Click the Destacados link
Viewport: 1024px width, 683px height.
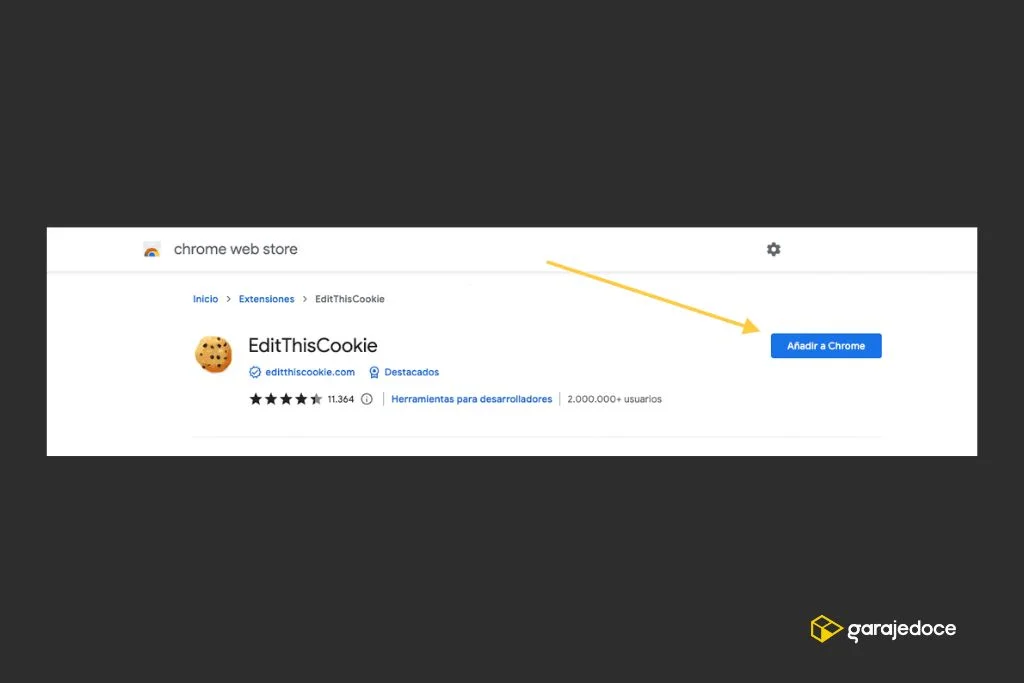click(x=411, y=372)
